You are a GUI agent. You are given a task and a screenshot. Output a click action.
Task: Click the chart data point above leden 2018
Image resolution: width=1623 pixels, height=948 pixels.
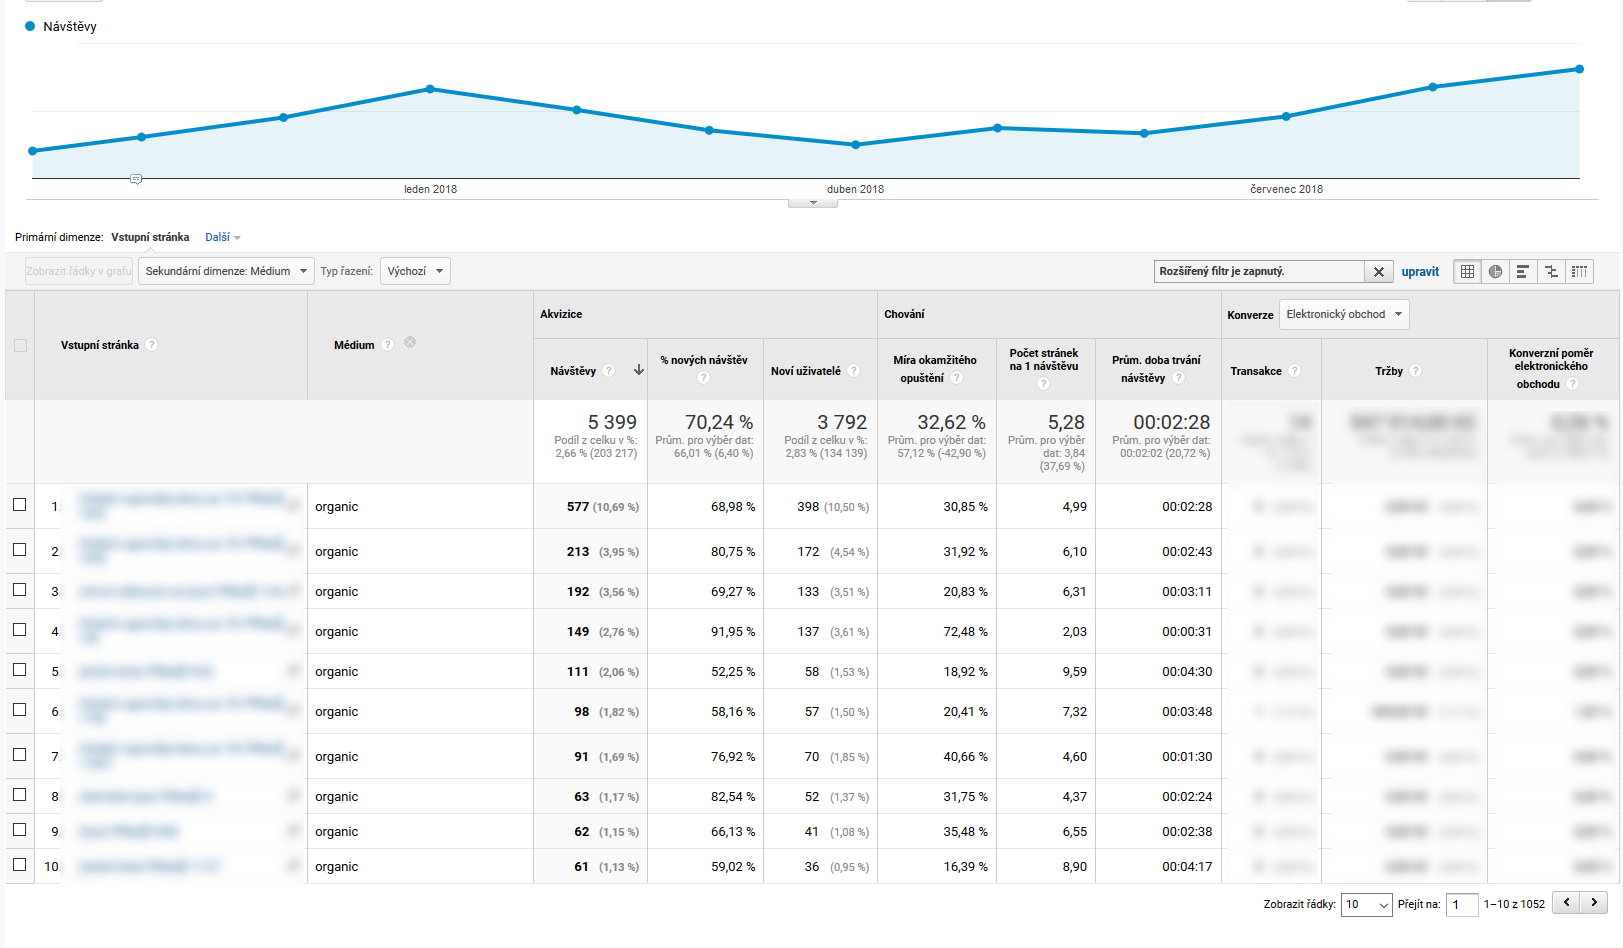(430, 89)
